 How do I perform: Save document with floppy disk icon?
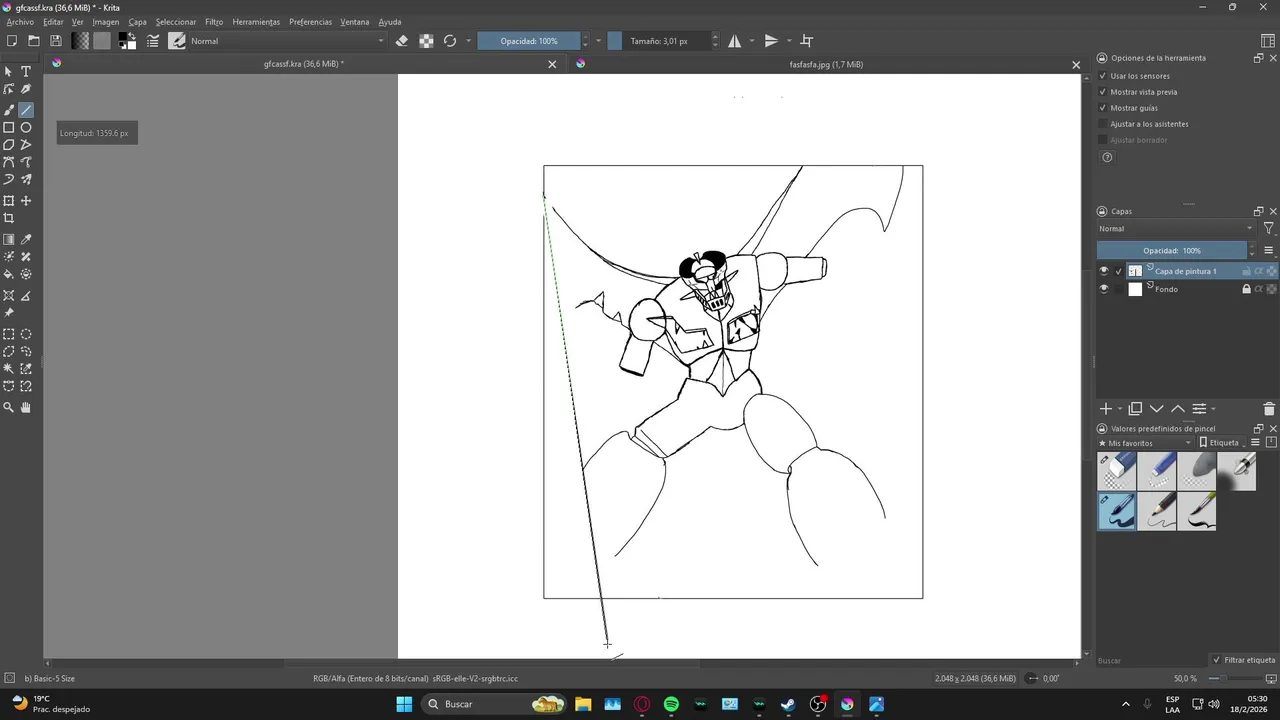(x=56, y=41)
